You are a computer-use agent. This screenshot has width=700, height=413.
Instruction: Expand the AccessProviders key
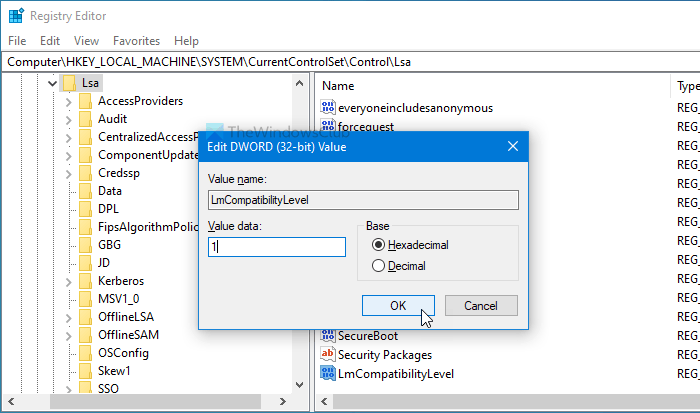[68, 102]
